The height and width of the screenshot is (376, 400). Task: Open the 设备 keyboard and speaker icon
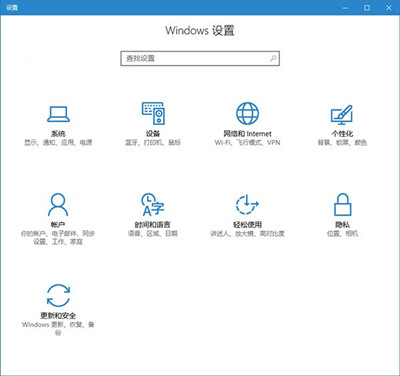[153, 113]
